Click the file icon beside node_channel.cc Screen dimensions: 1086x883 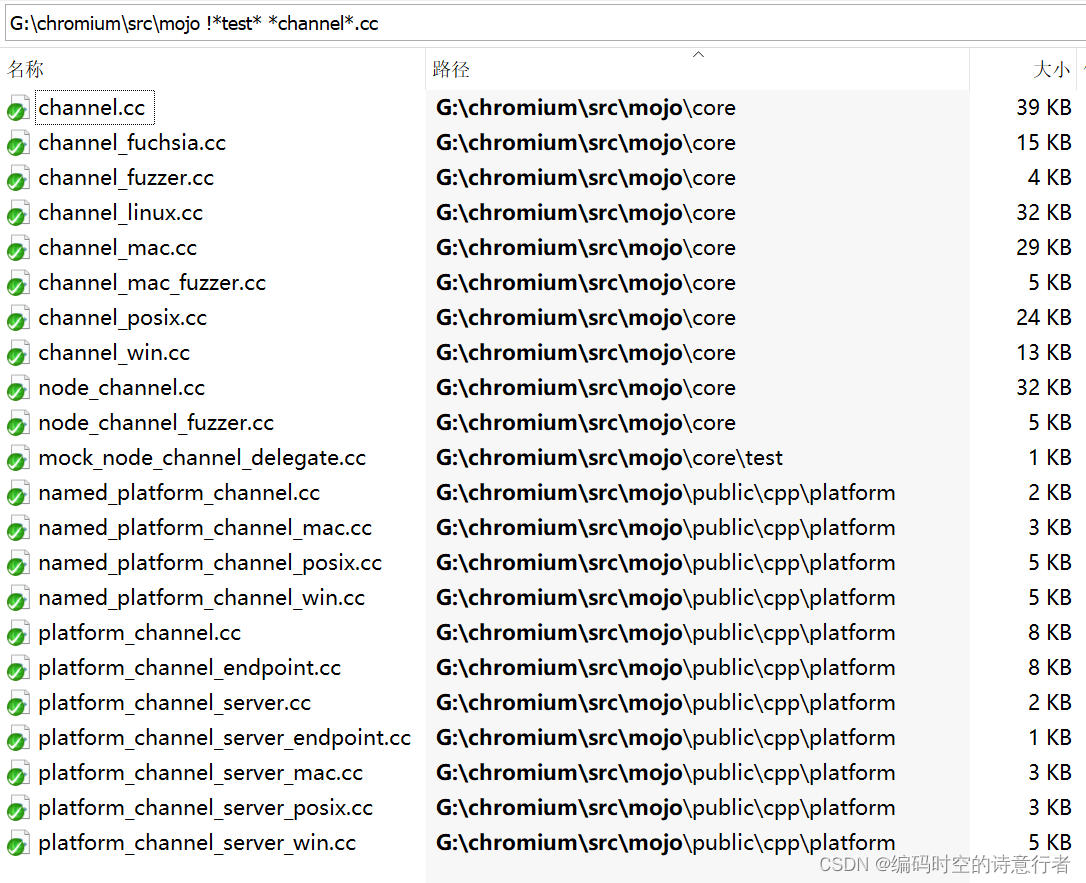click(x=18, y=389)
